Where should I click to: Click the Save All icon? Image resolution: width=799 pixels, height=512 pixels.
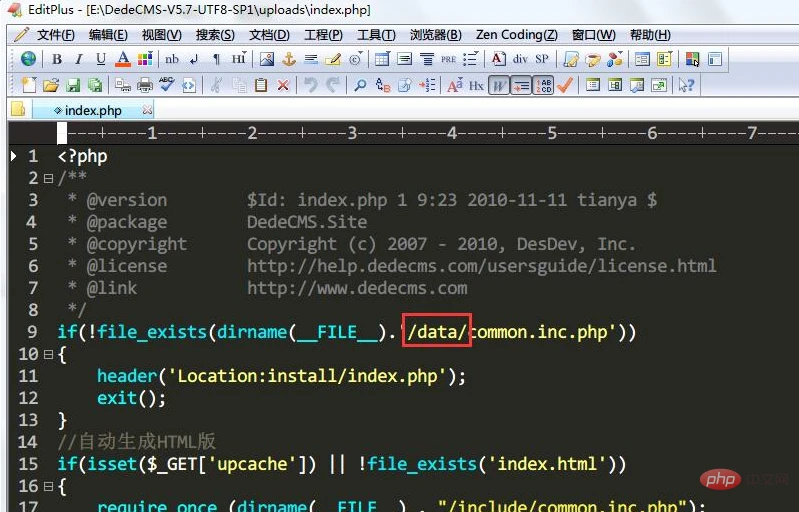(95, 85)
